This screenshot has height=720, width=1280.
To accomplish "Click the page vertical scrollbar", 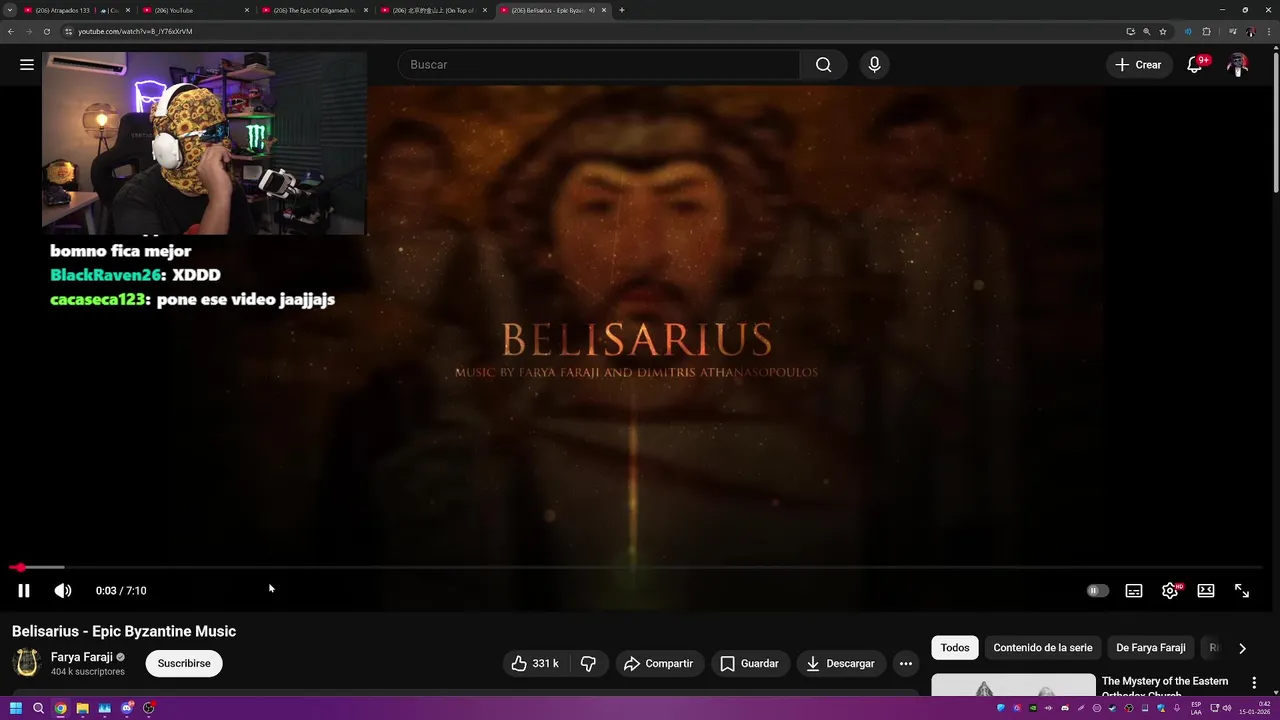I will tap(1275, 120).
